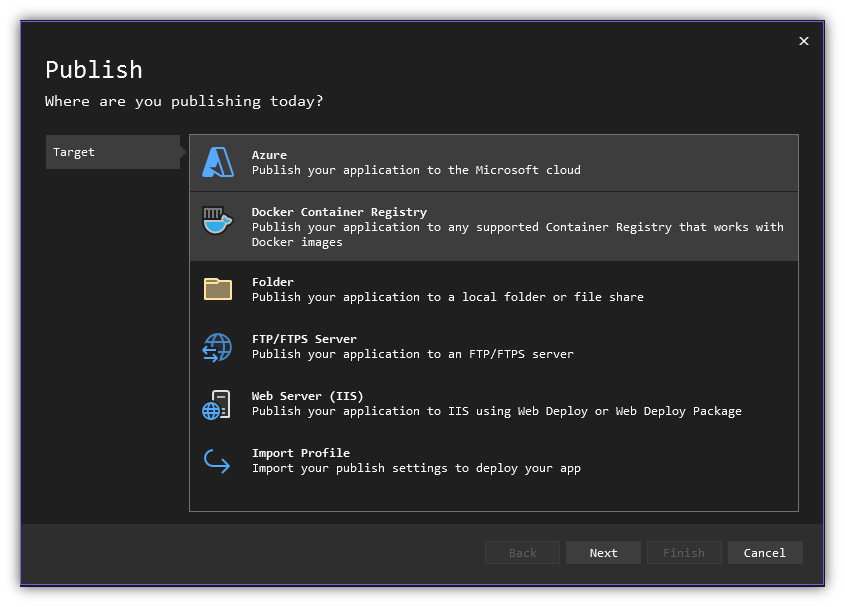Click 'Publish your application to the Microsoft cloud'
845x607 pixels.
416,170
